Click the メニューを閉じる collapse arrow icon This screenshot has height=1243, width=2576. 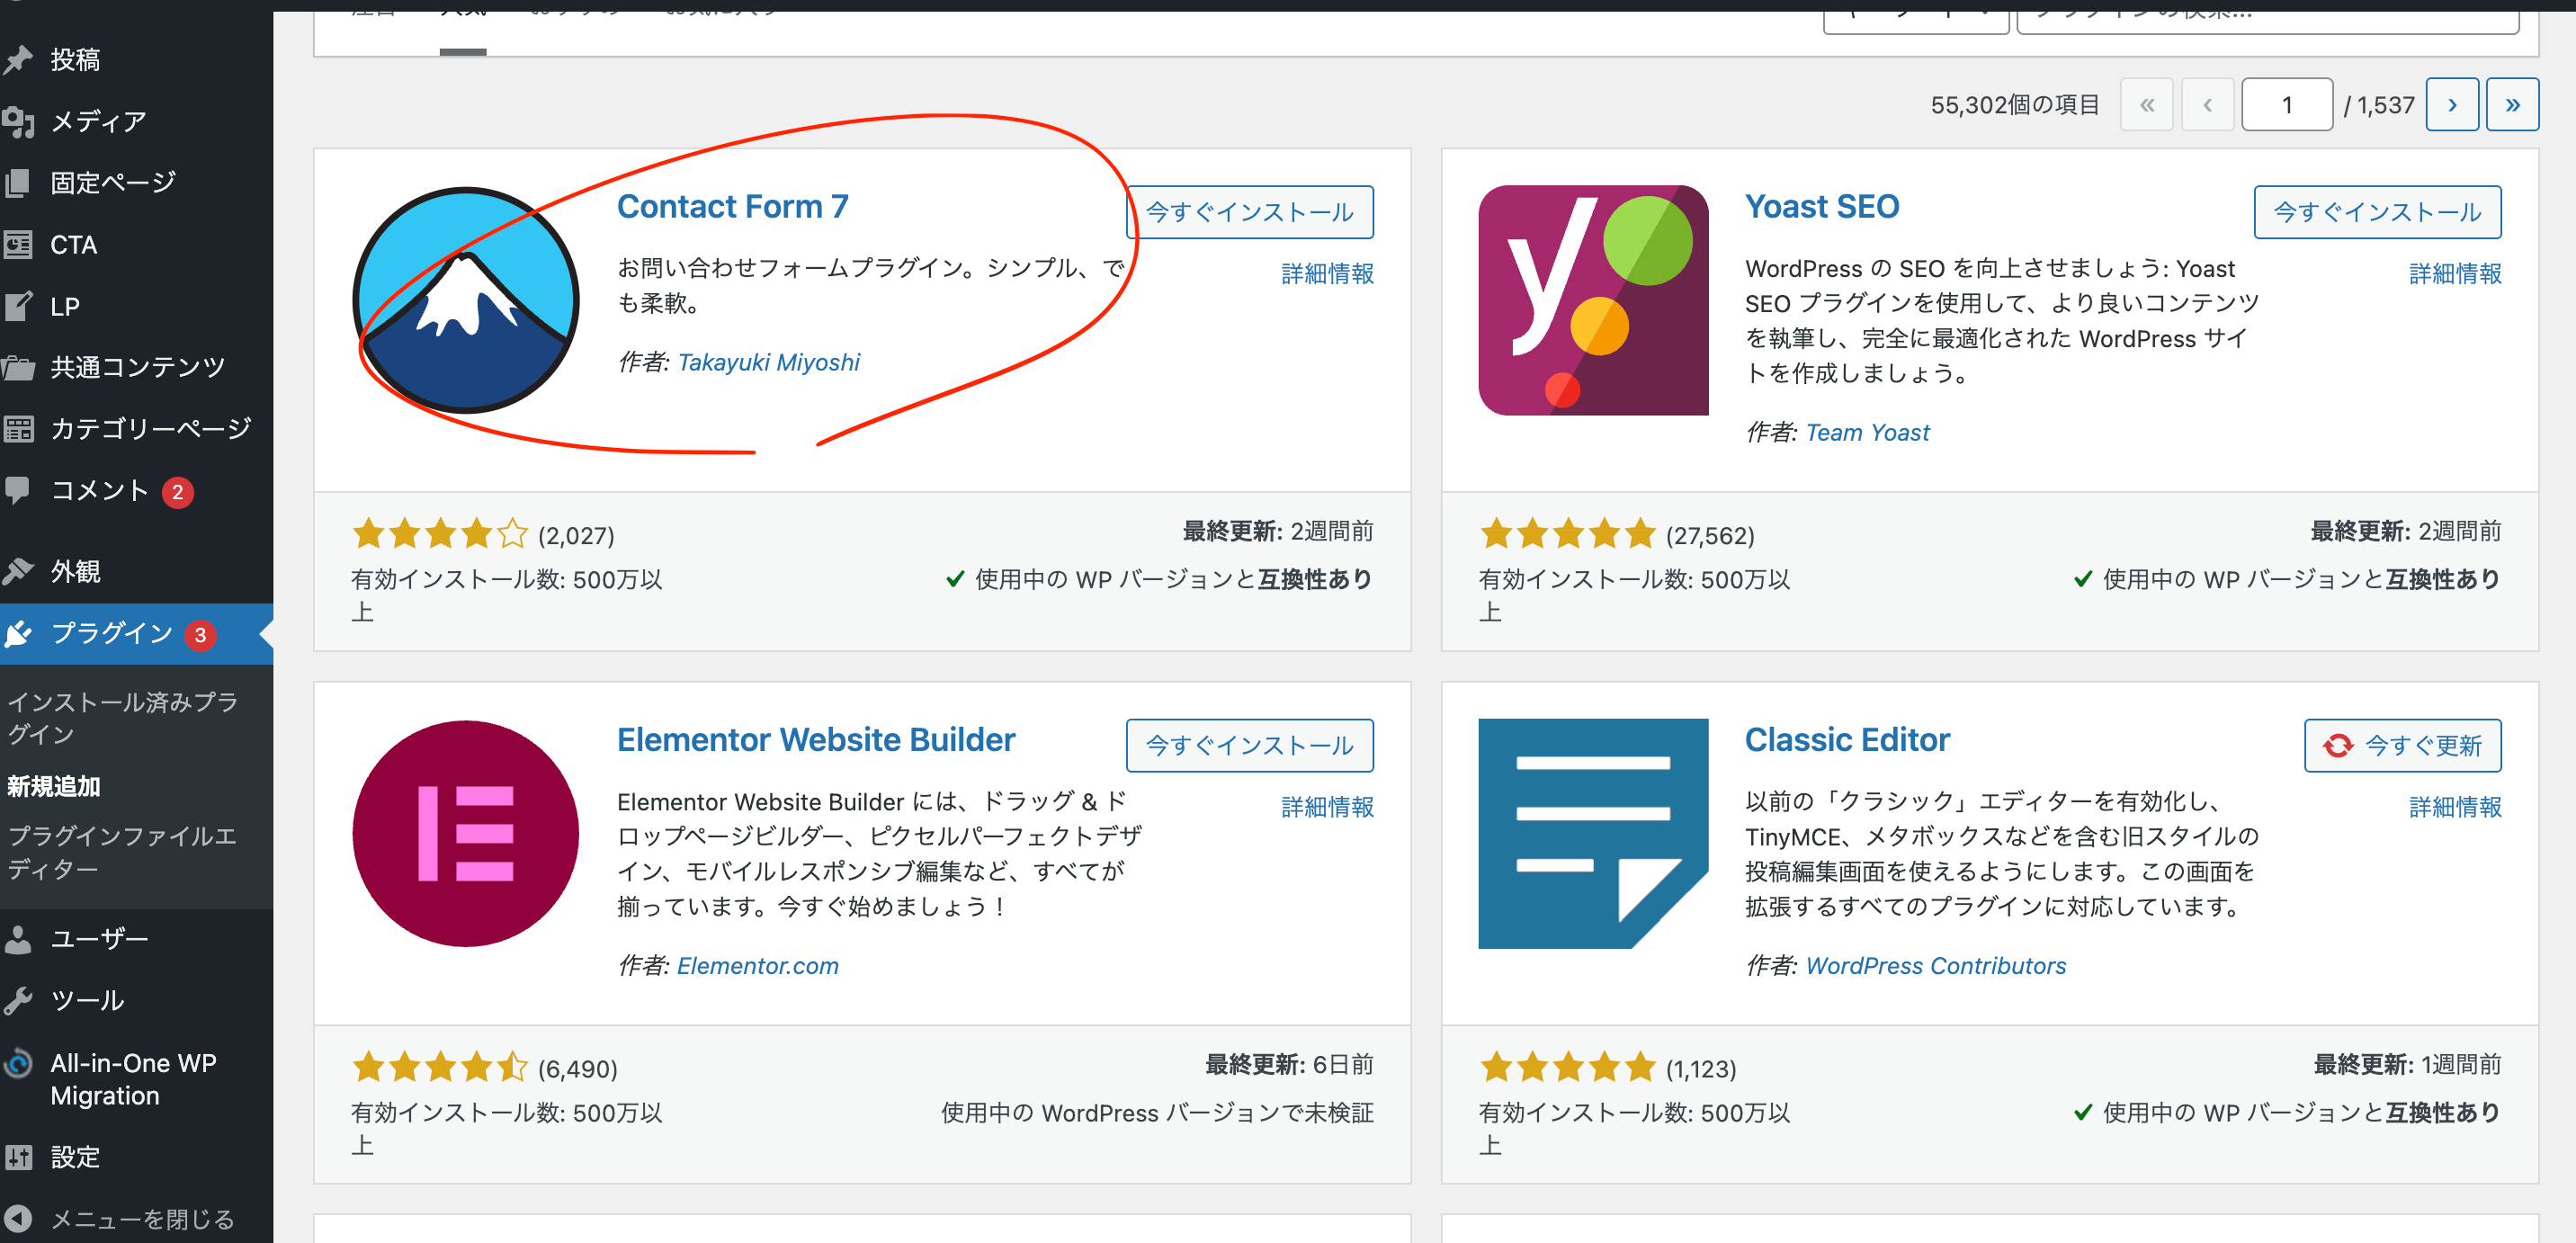point(18,1219)
